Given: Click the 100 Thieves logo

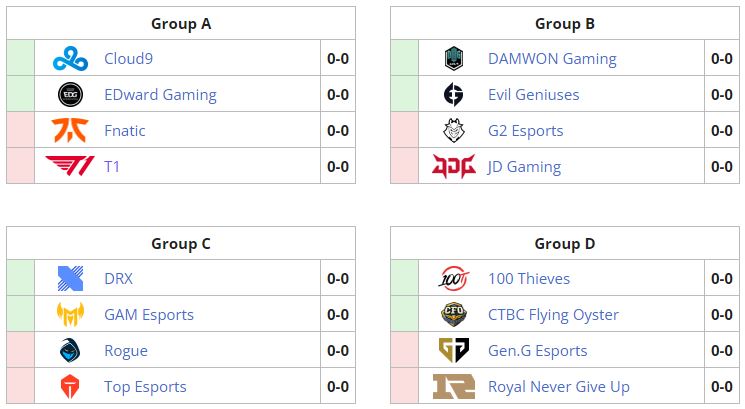Looking at the screenshot, I should tap(454, 279).
